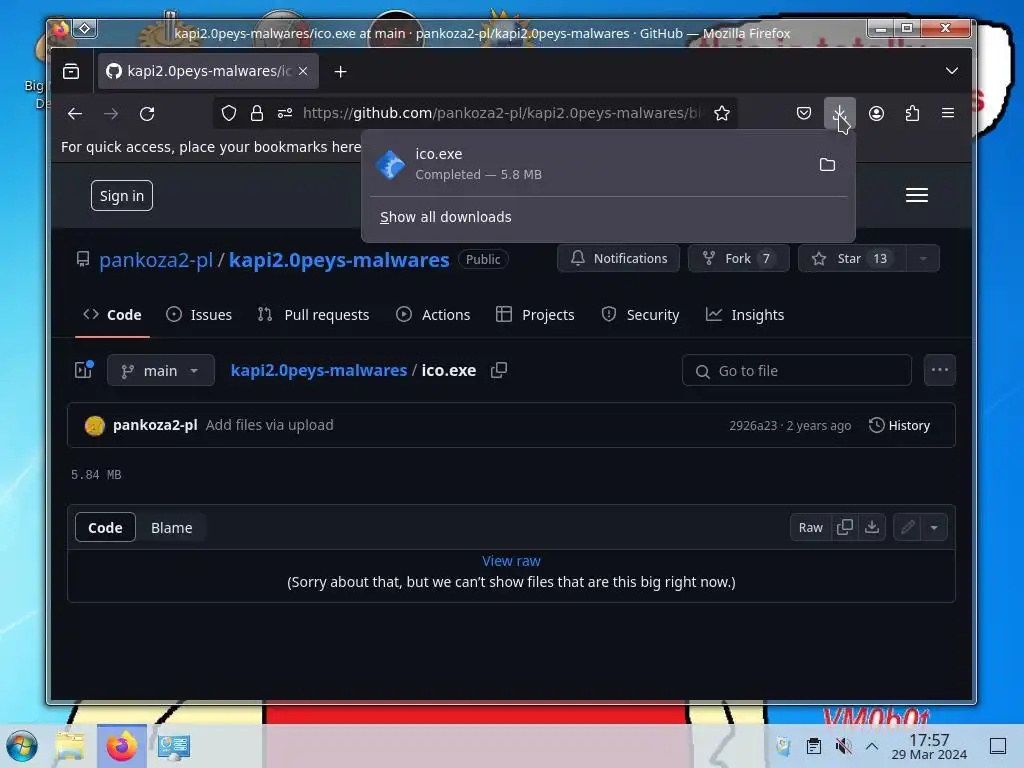Star the repository
Viewport: 1024px width, 768px height.
point(852,259)
